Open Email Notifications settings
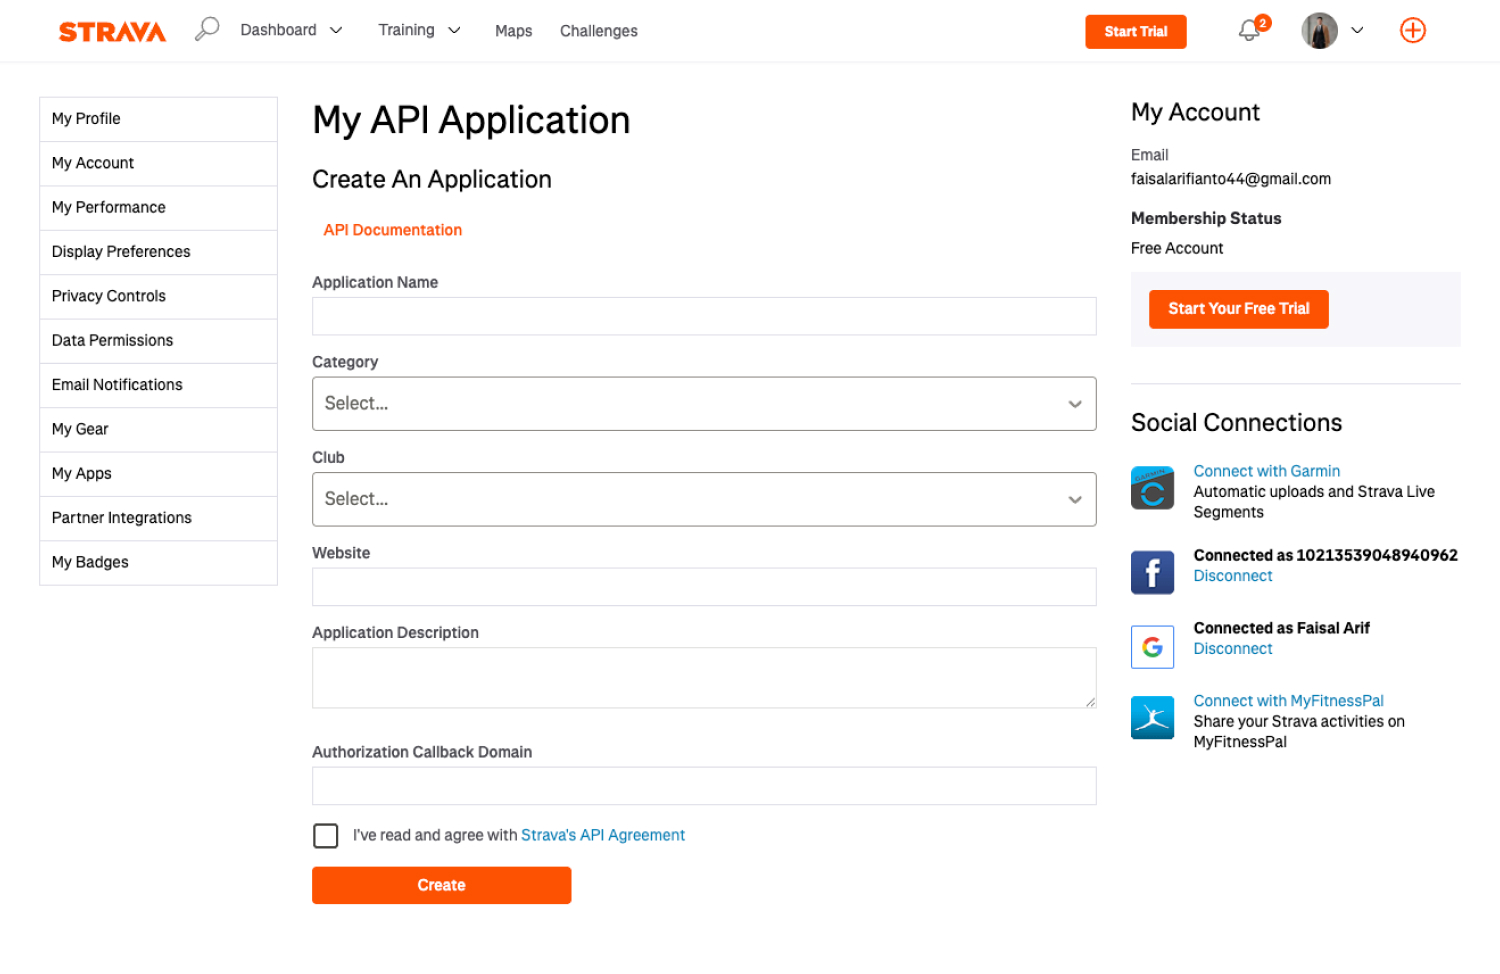The image size is (1500, 974). click(158, 385)
